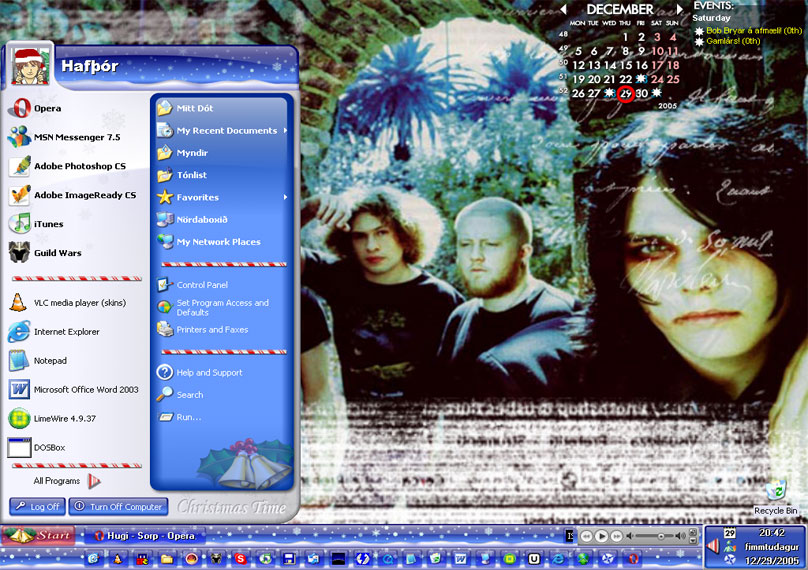
Task: Skip to next track in taskbar player
Action: click(616, 536)
